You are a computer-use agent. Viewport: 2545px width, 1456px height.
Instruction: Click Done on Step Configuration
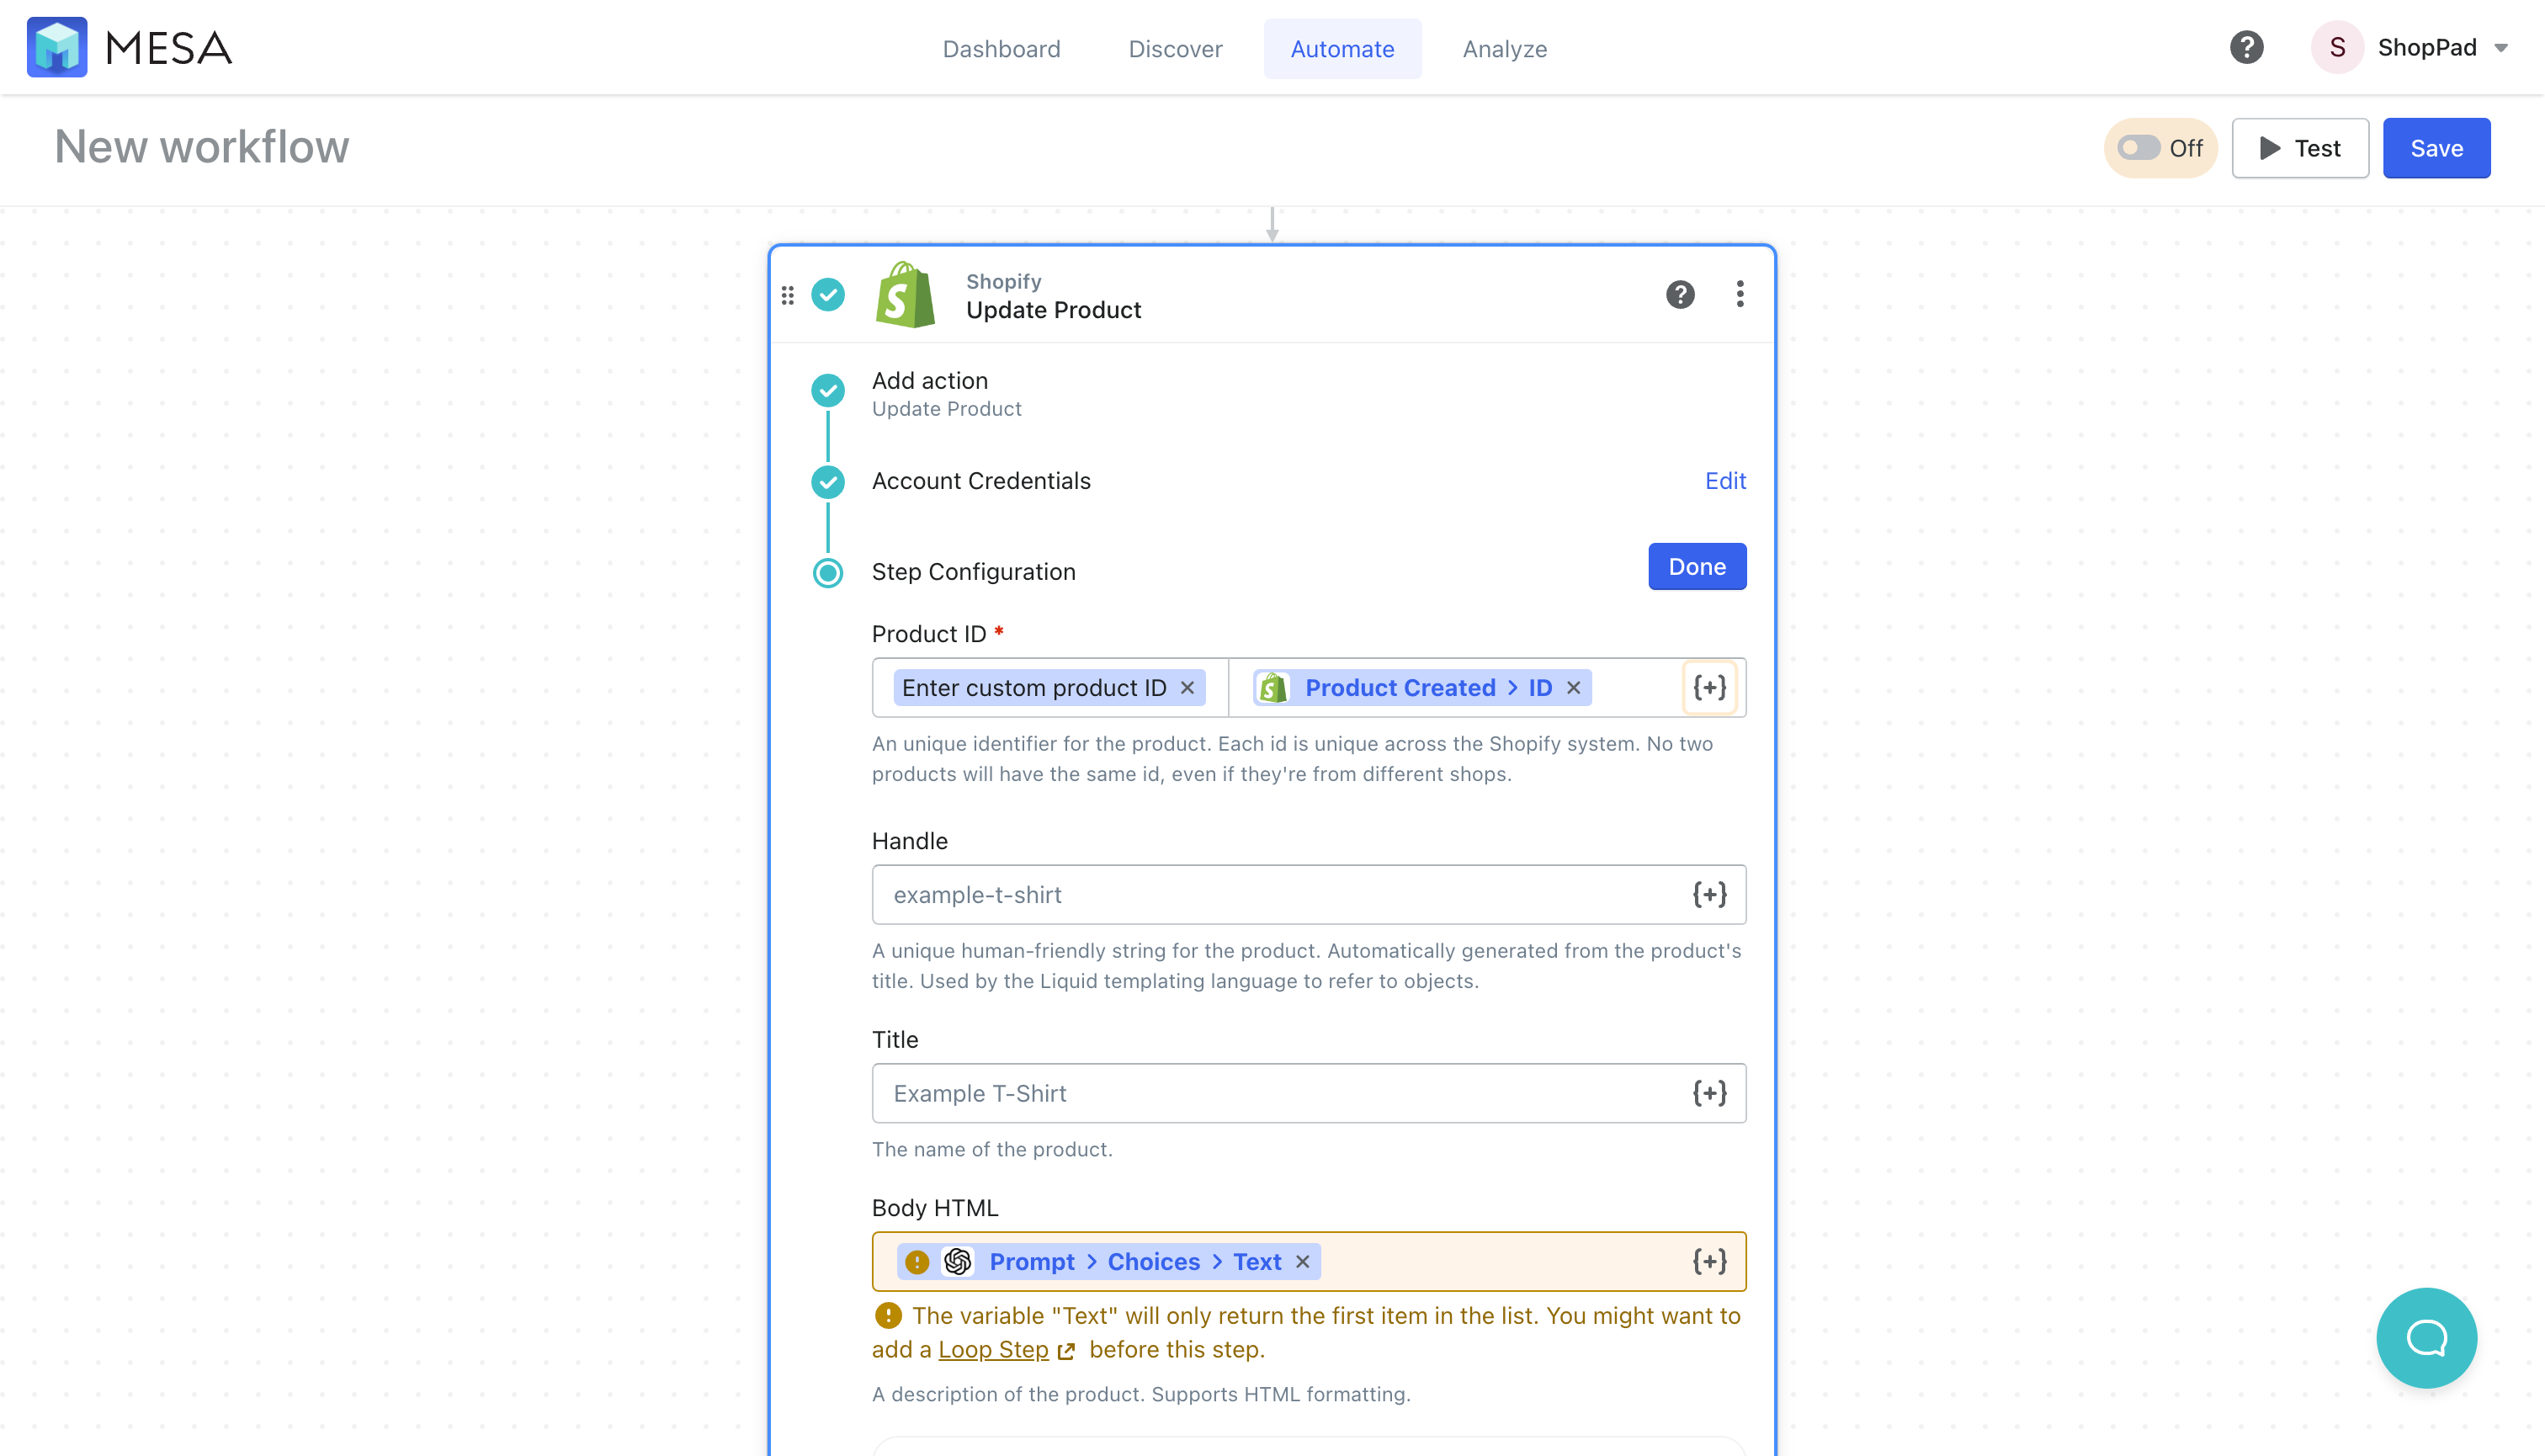click(1697, 566)
